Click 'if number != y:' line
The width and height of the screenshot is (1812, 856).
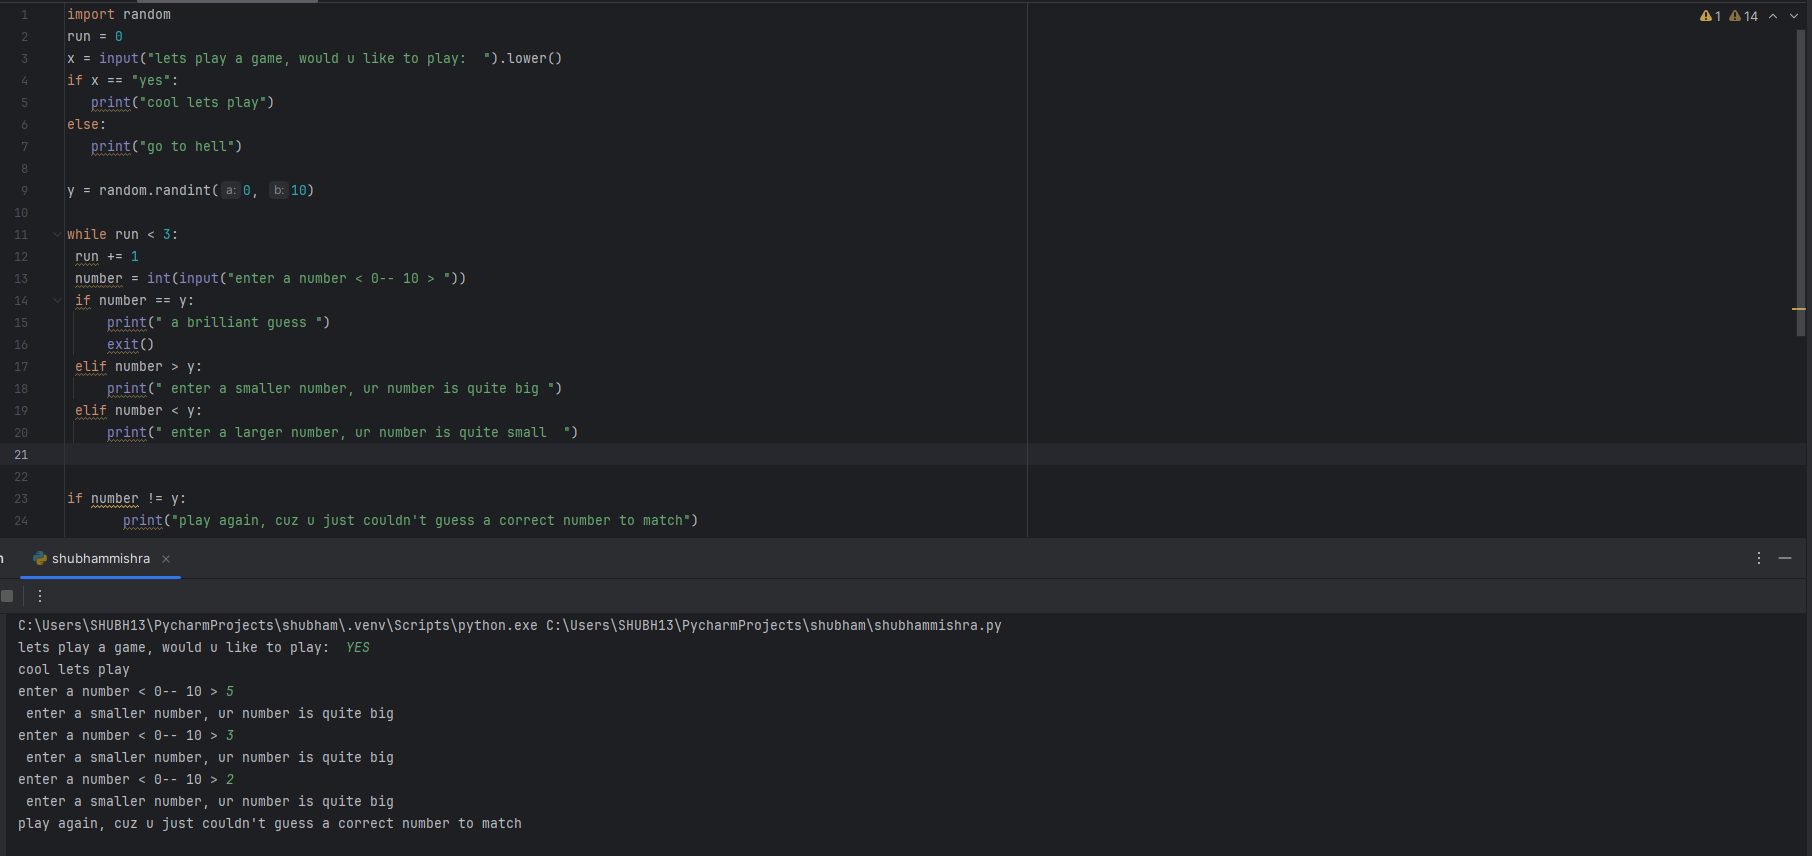(126, 499)
